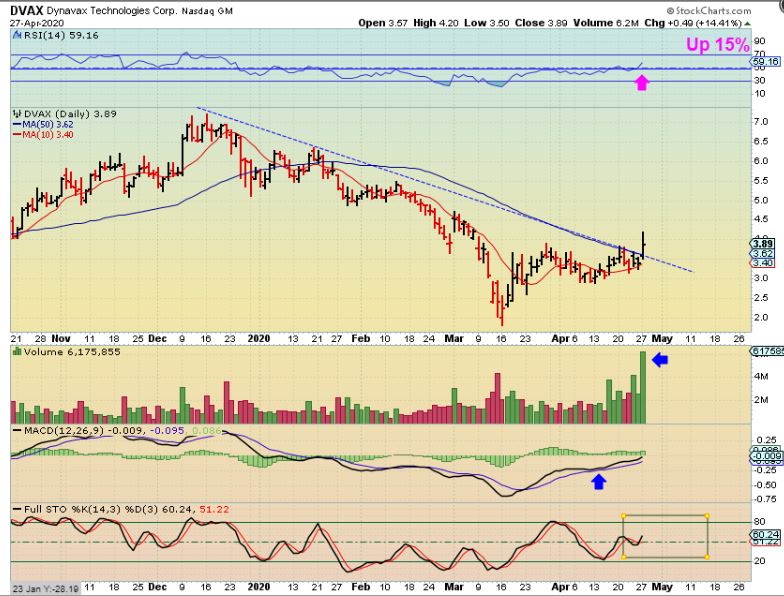Click the Nov label below the price panel
The width and height of the screenshot is (784, 596).
pyautogui.click(x=61, y=338)
